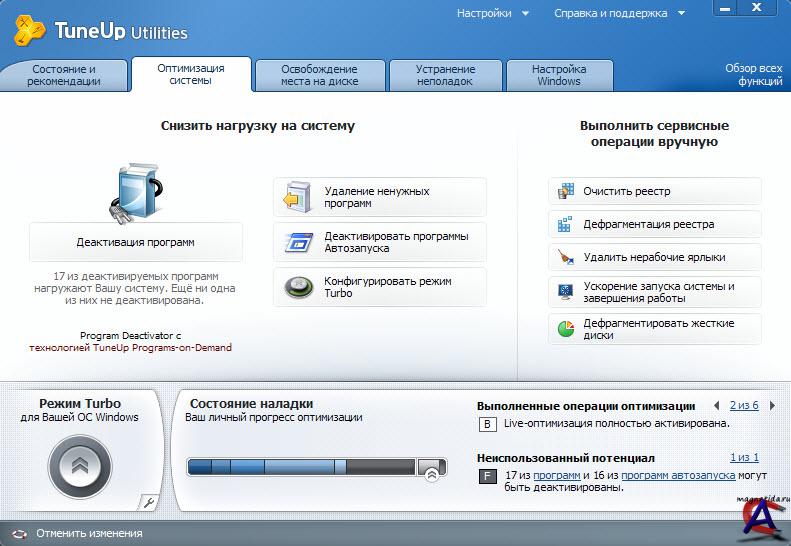Click the 2 из 6 link
Image resolution: width=791 pixels, height=546 pixels.
pyautogui.click(x=744, y=405)
